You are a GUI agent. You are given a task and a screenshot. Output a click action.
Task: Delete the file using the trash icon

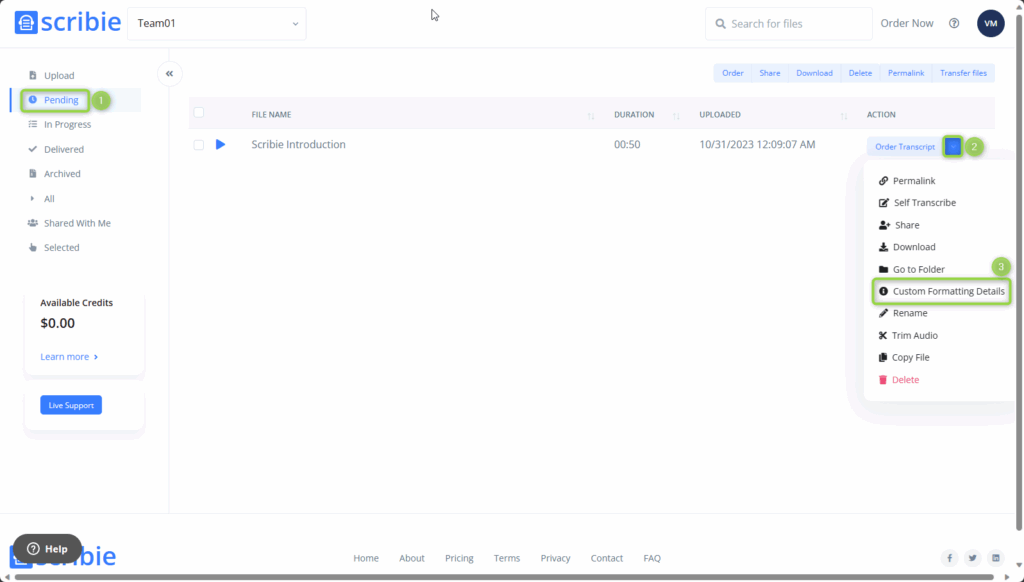coord(884,379)
